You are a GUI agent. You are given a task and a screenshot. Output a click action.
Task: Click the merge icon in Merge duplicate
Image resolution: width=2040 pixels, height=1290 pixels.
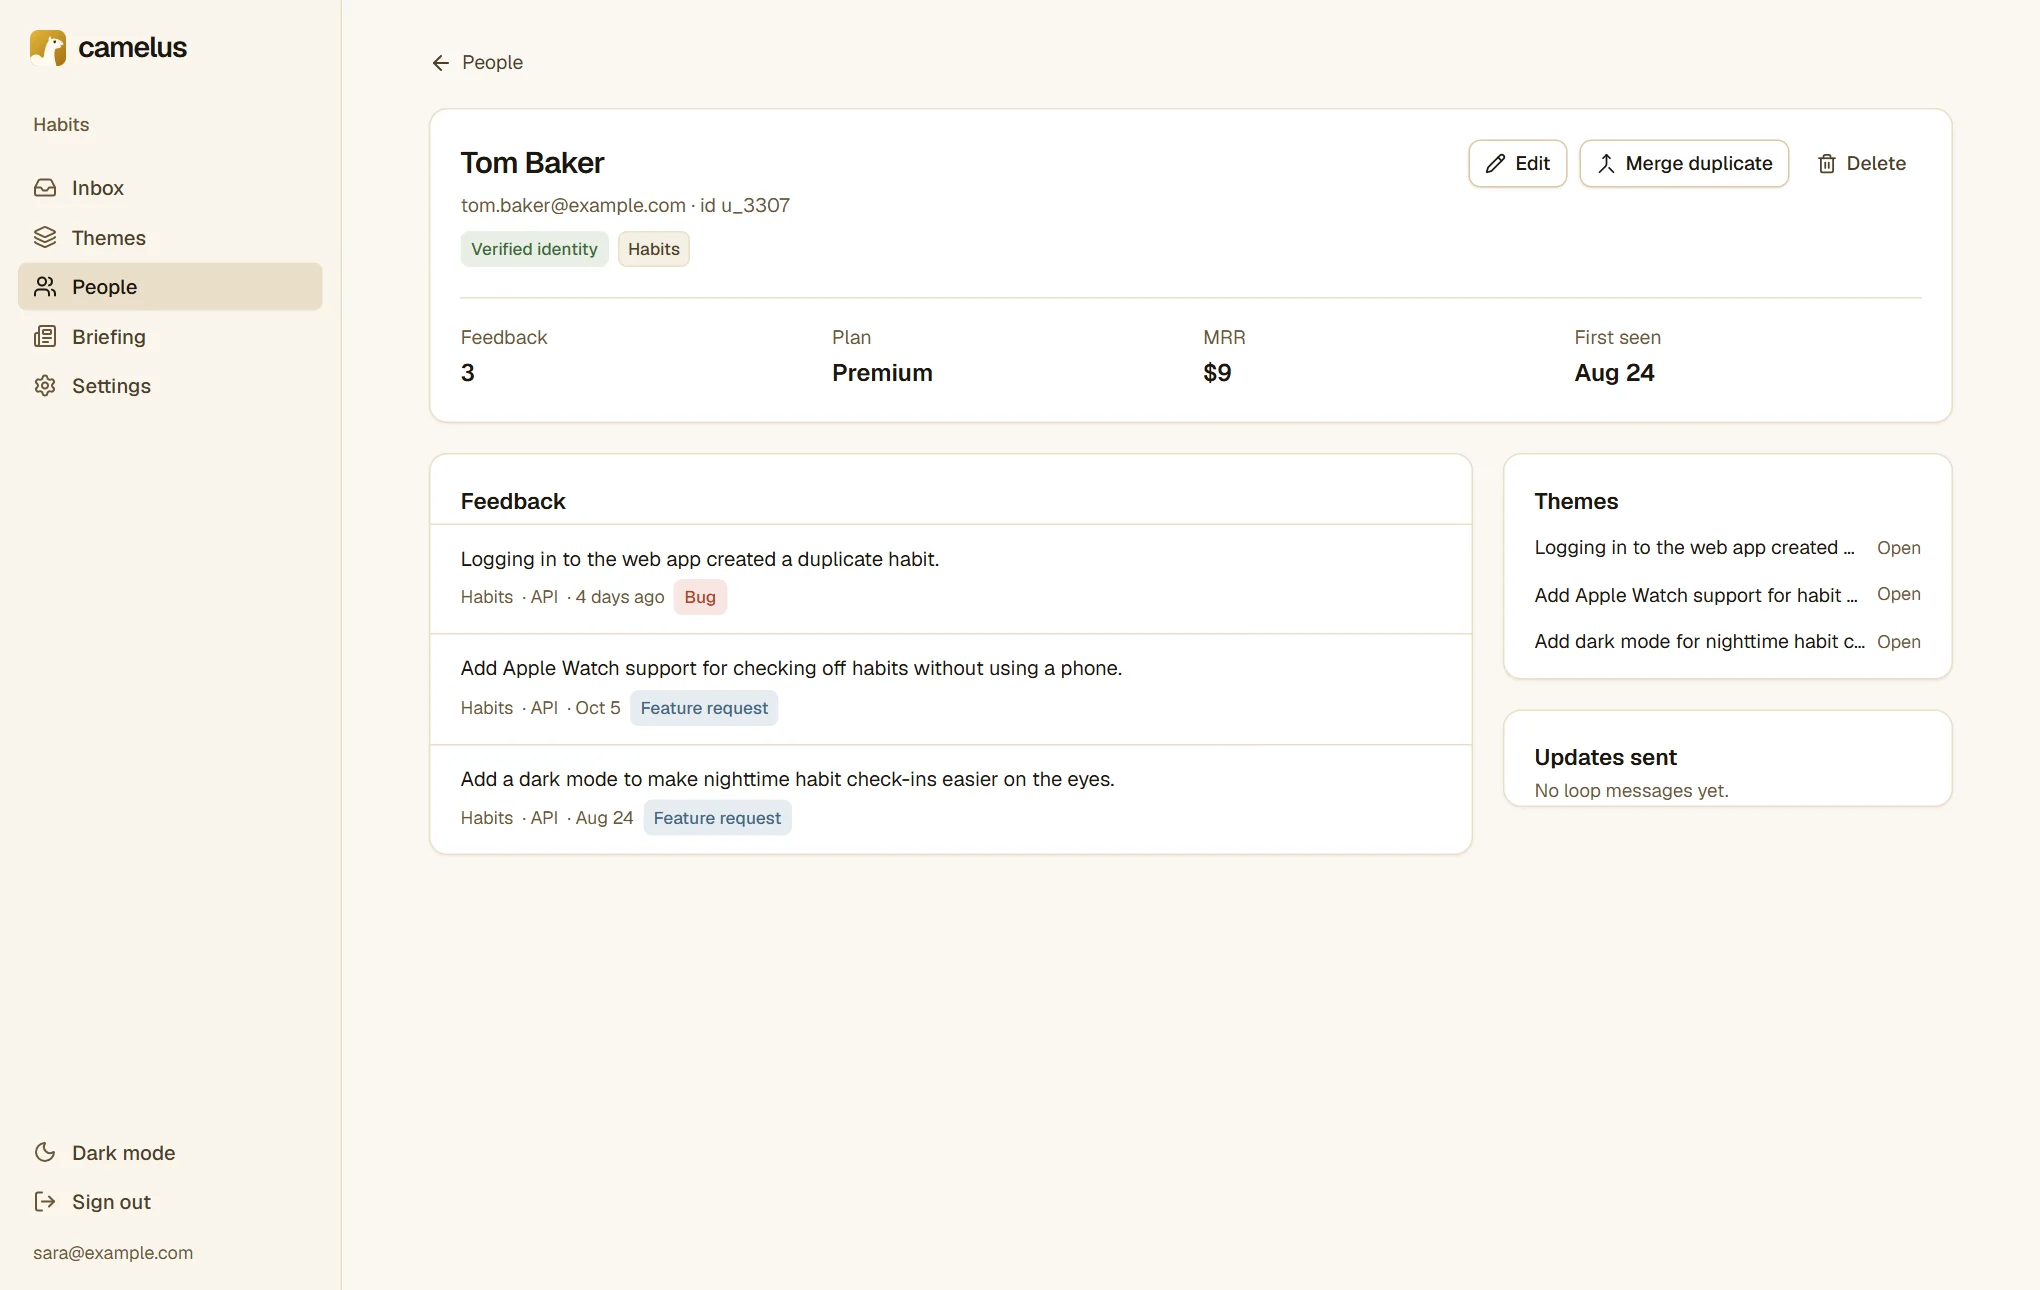point(1606,164)
